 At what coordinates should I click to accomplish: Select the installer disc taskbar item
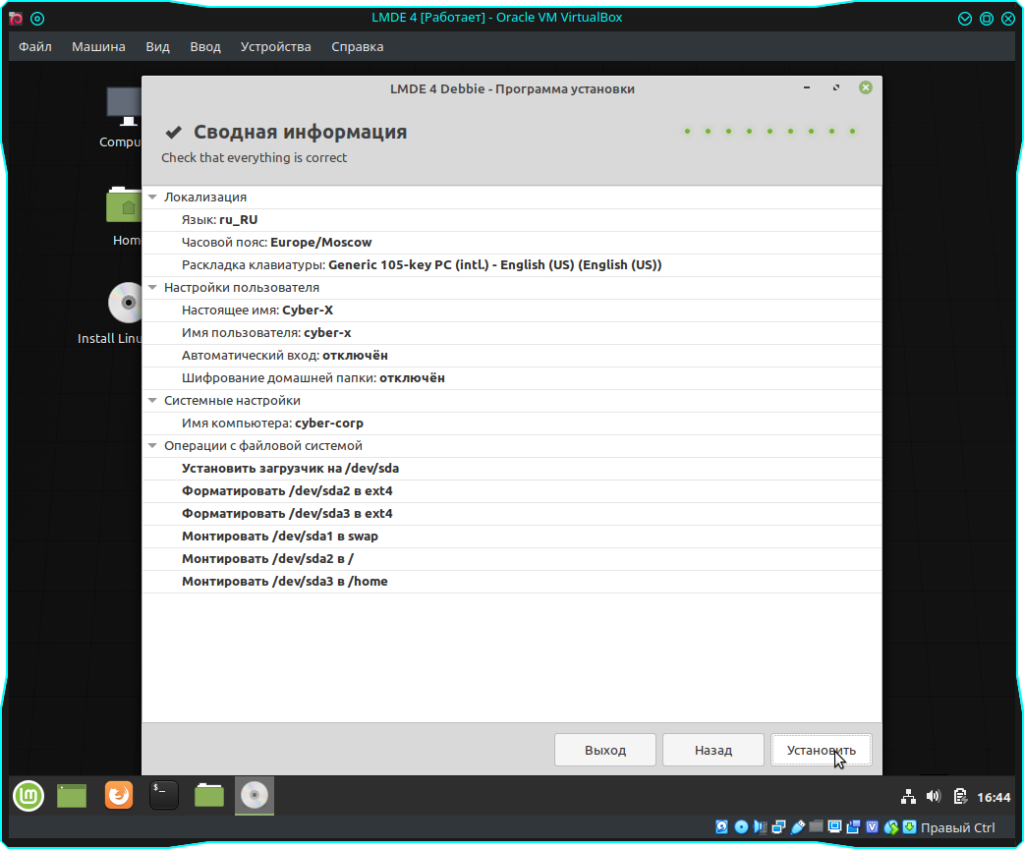point(255,796)
